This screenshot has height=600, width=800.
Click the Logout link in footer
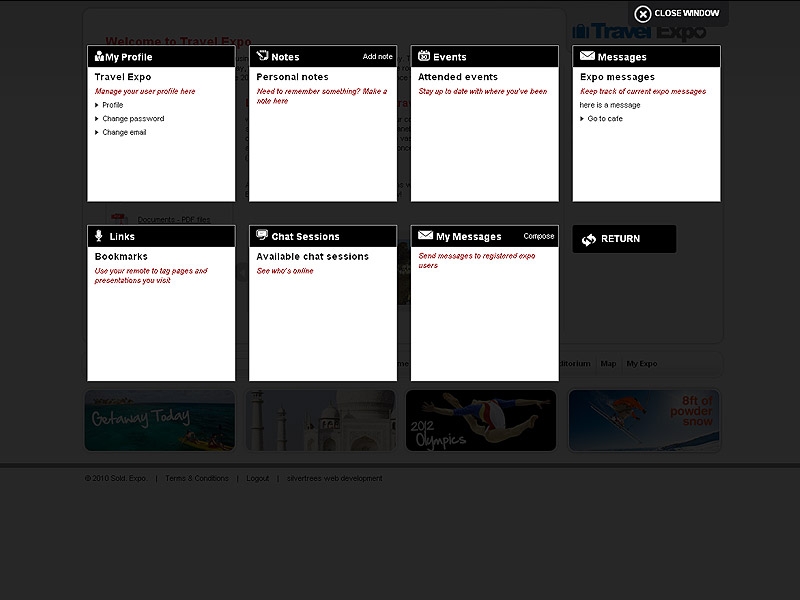click(x=257, y=479)
